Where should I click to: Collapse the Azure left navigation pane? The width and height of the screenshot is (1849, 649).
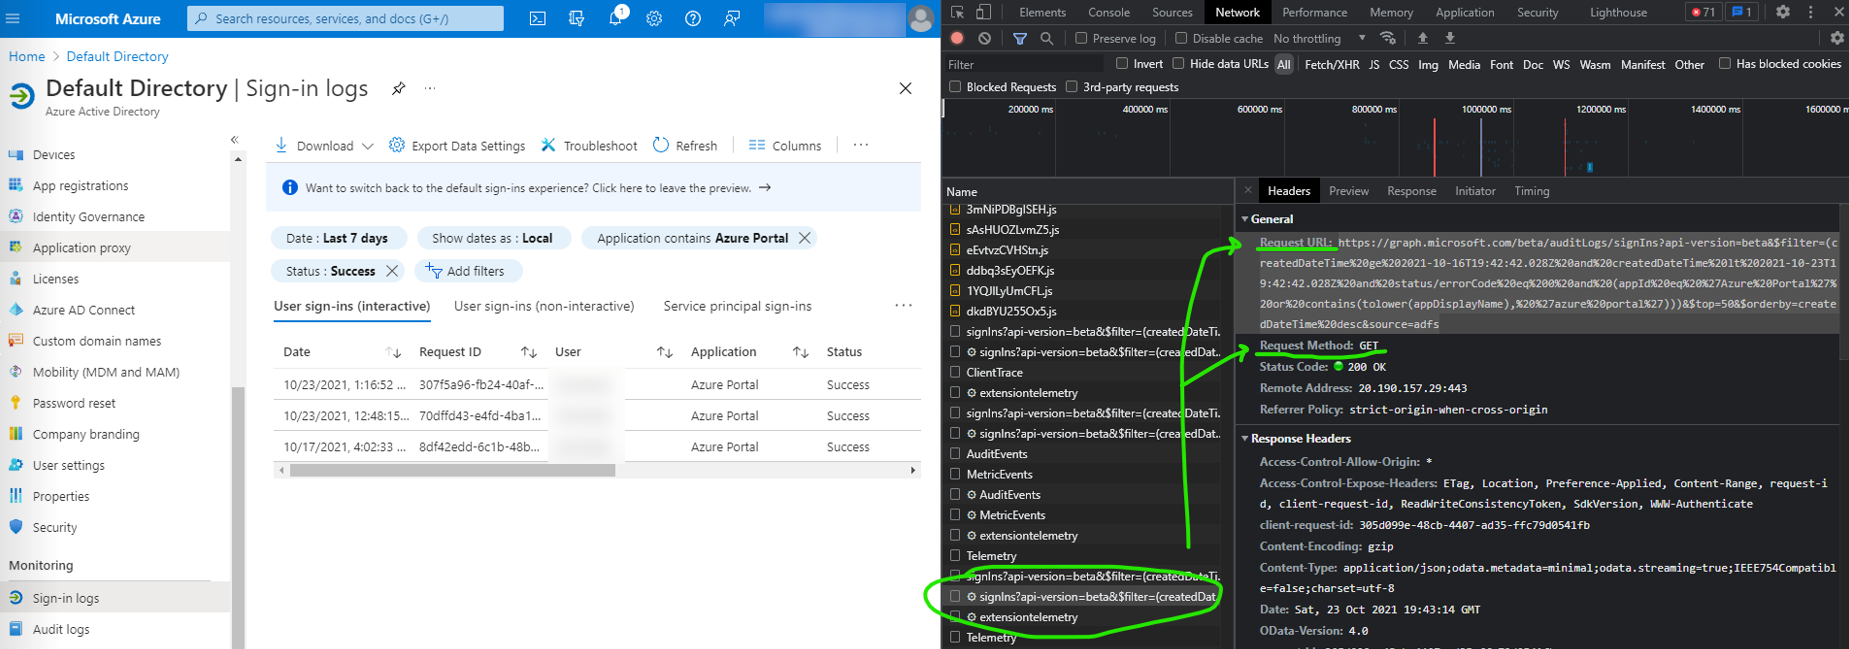tap(235, 140)
